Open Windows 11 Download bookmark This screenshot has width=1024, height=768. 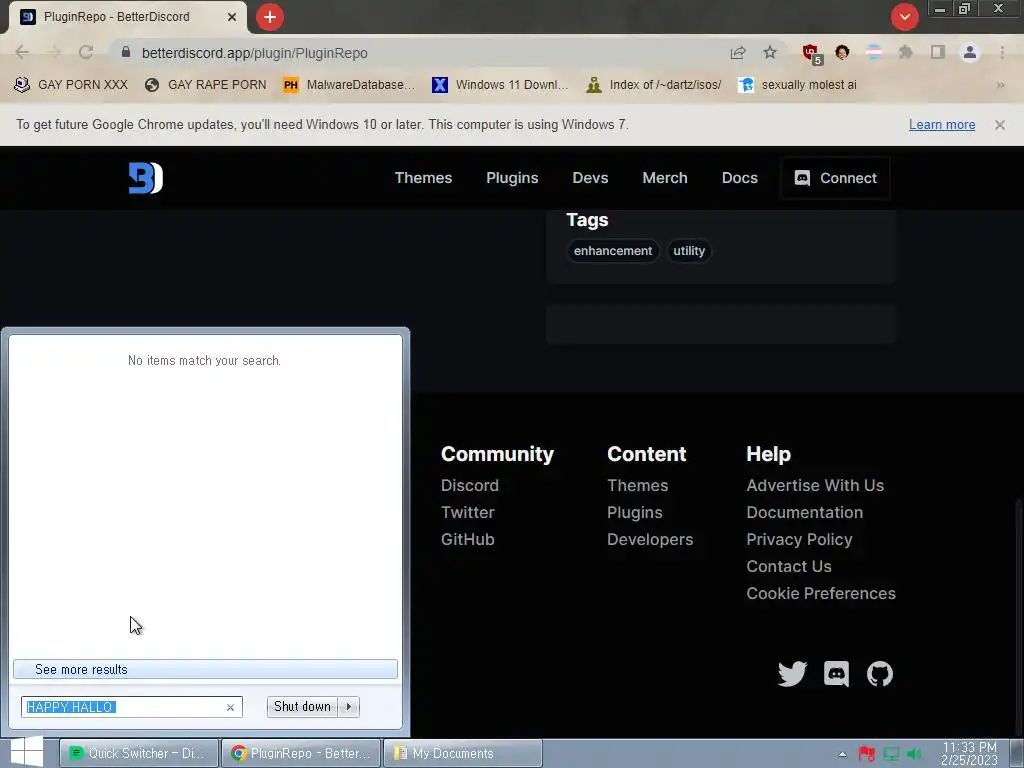pyautogui.click(x=500, y=85)
